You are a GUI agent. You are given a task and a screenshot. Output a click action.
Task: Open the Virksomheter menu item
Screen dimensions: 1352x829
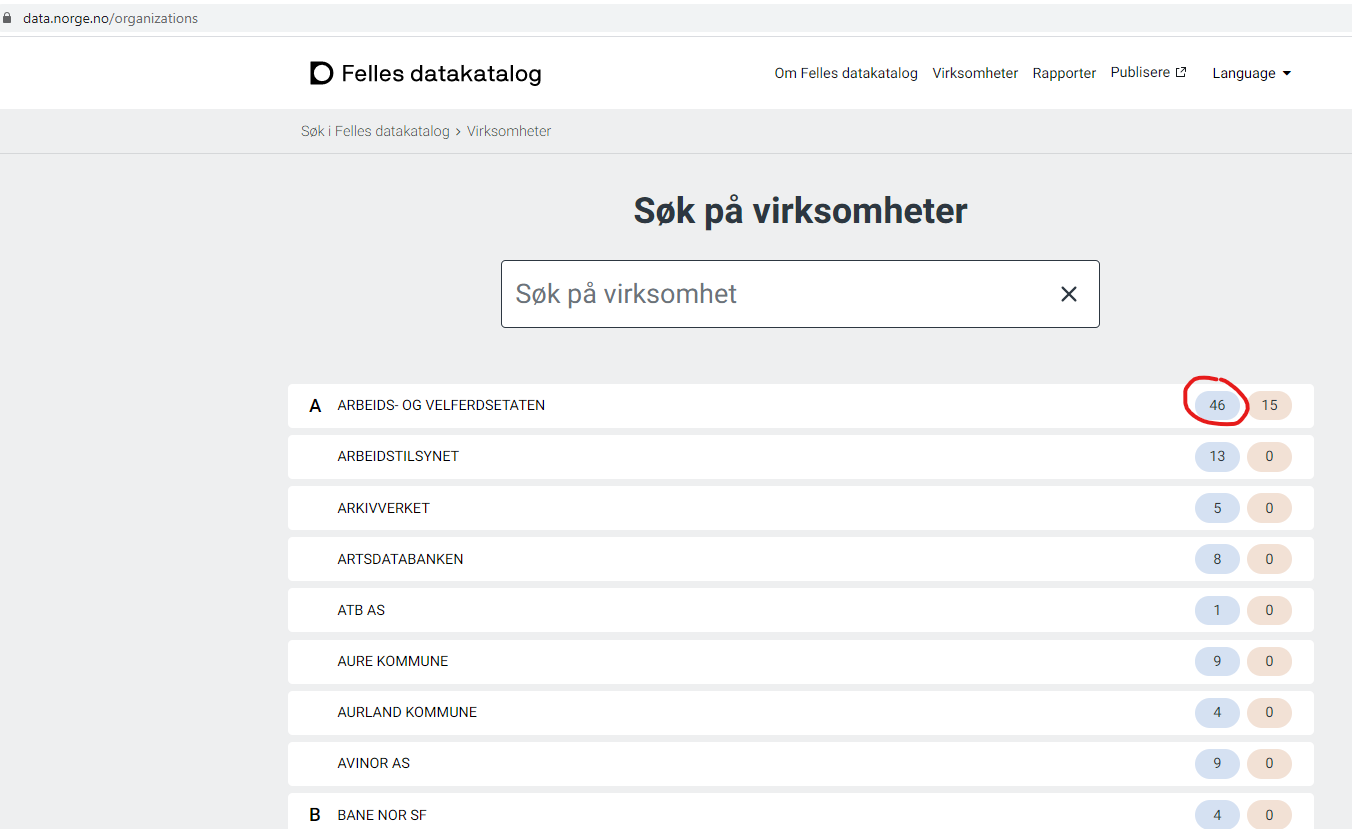(975, 72)
